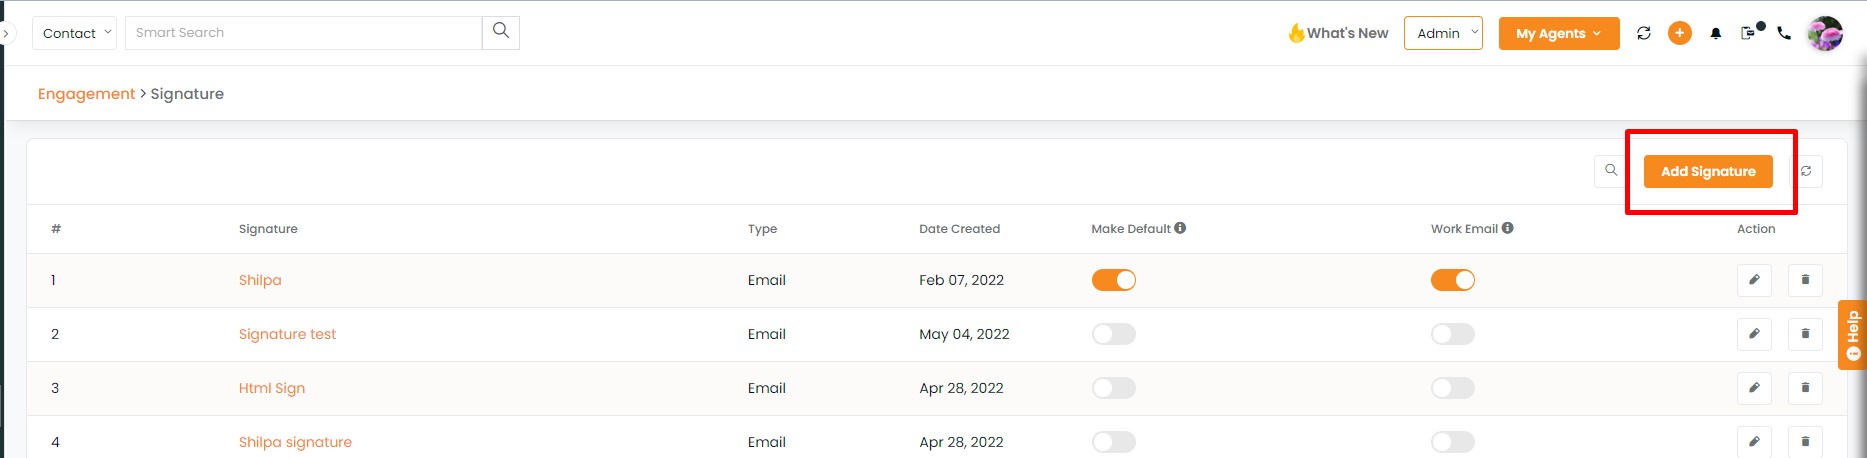The image size is (1867, 458).
Task: Open the Admin role dropdown
Action: click(x=1443, y=33)
